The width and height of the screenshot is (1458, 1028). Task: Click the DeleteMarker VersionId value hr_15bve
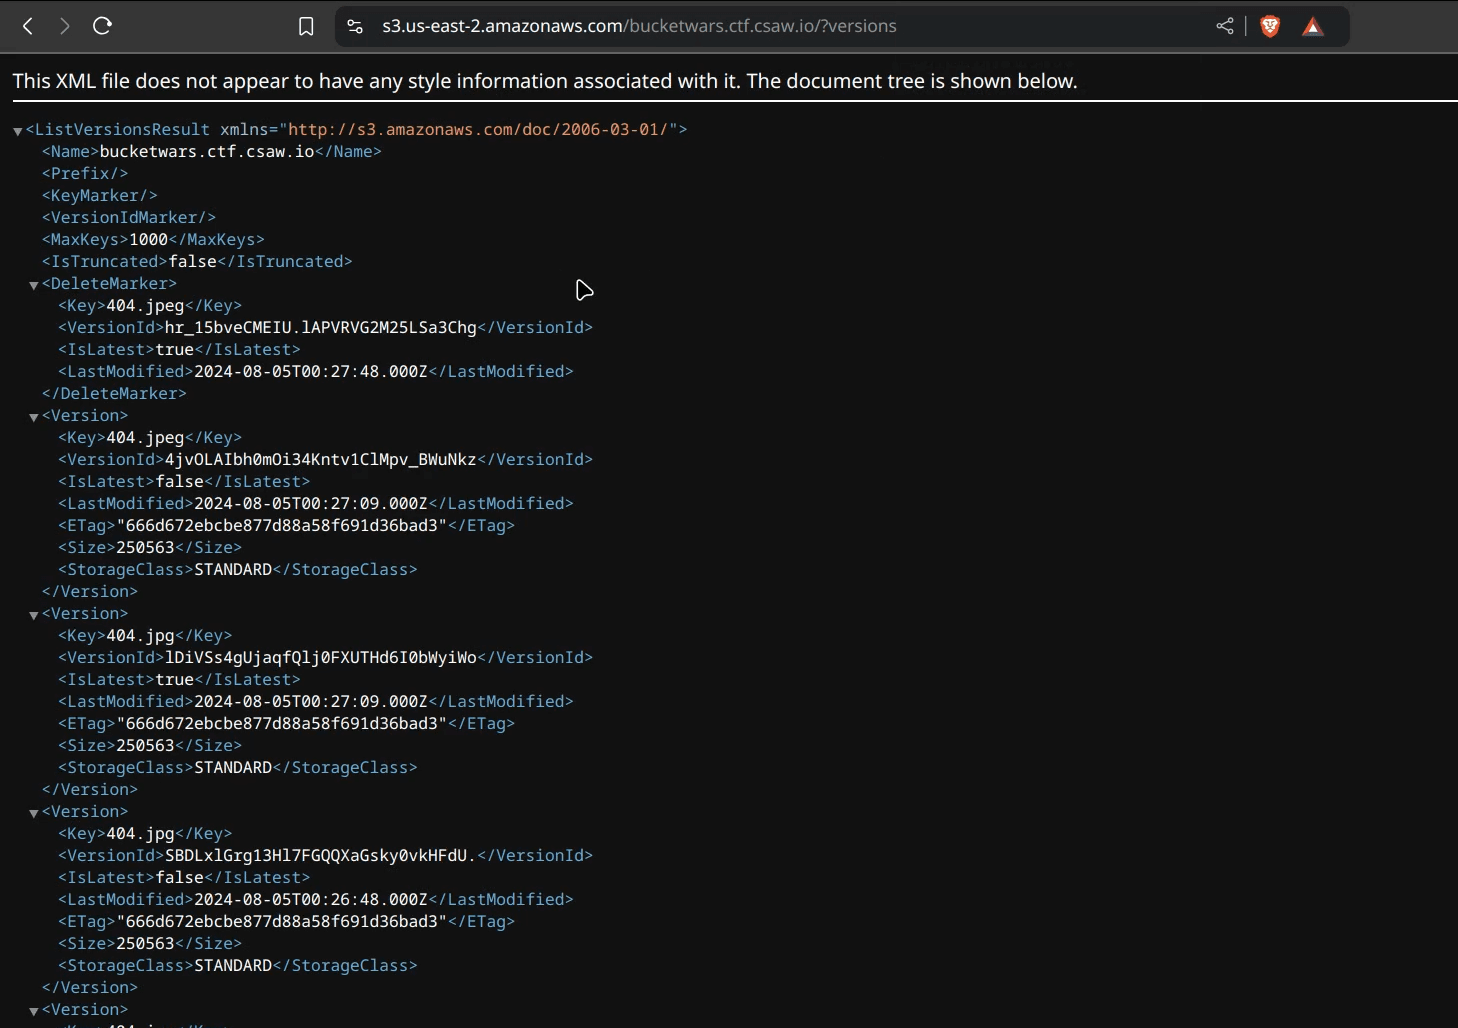point(320,328)
